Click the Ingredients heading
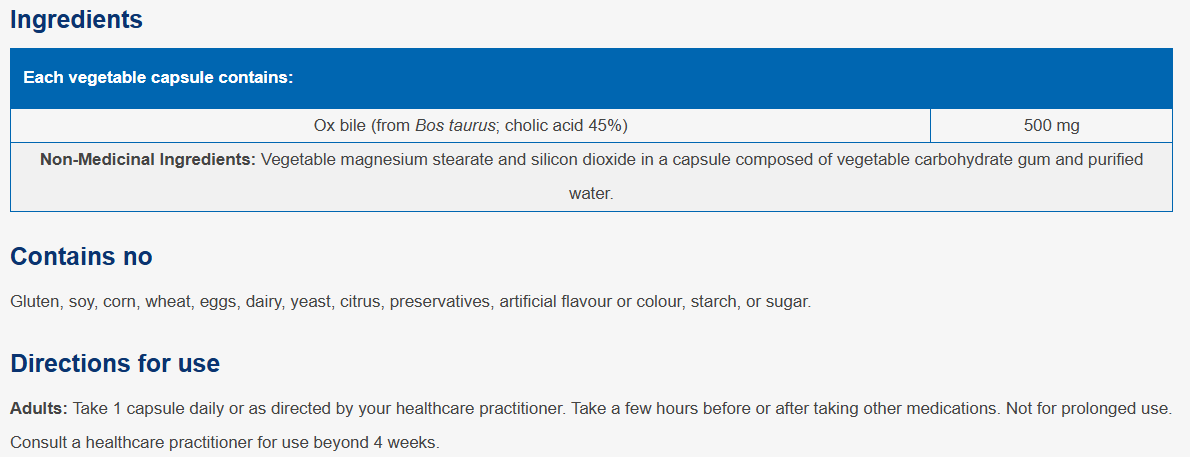1190x457 pixels. pyautogui.click(x=77, y=20)
